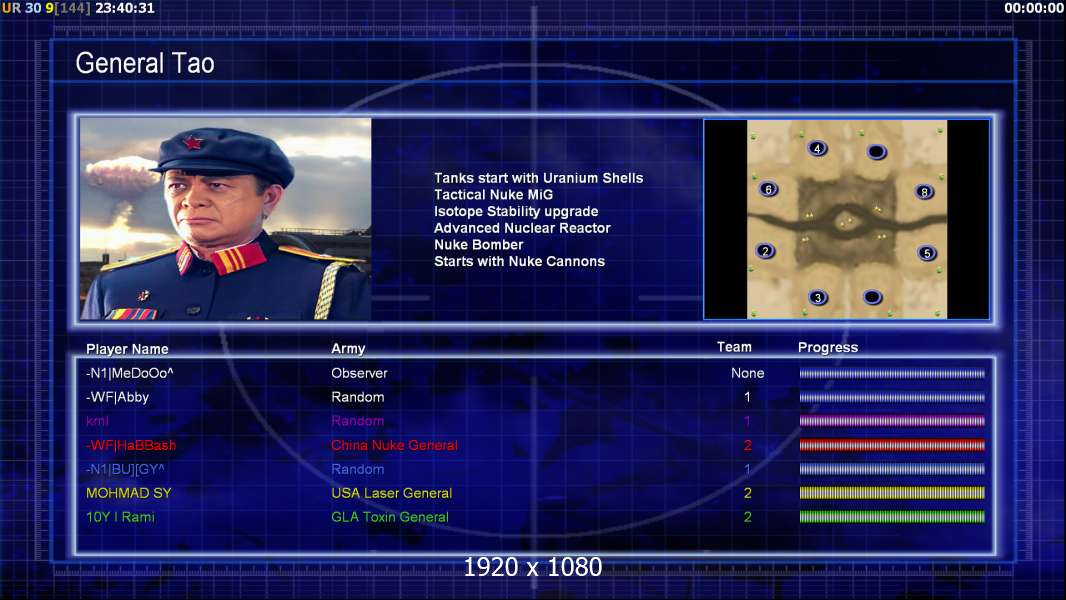The width and height of the screenshot is (1066, 600).
Task: Click start position 5 on the minimap
Action: pos(927,253)
